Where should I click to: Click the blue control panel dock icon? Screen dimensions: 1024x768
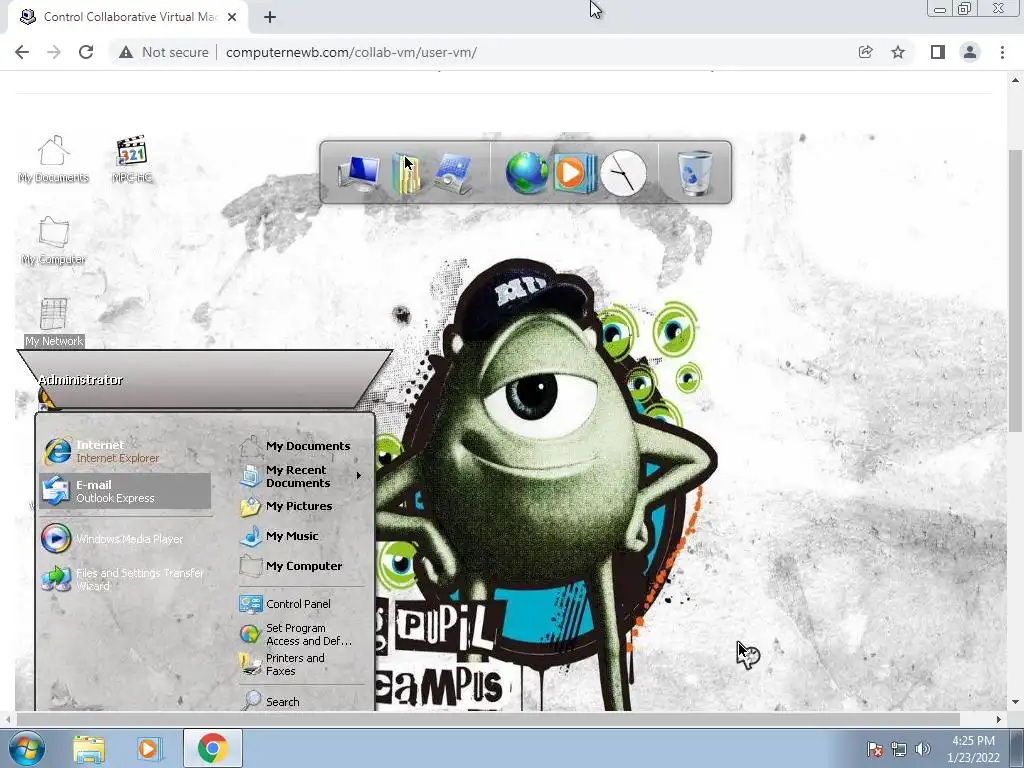coord(454,174)
